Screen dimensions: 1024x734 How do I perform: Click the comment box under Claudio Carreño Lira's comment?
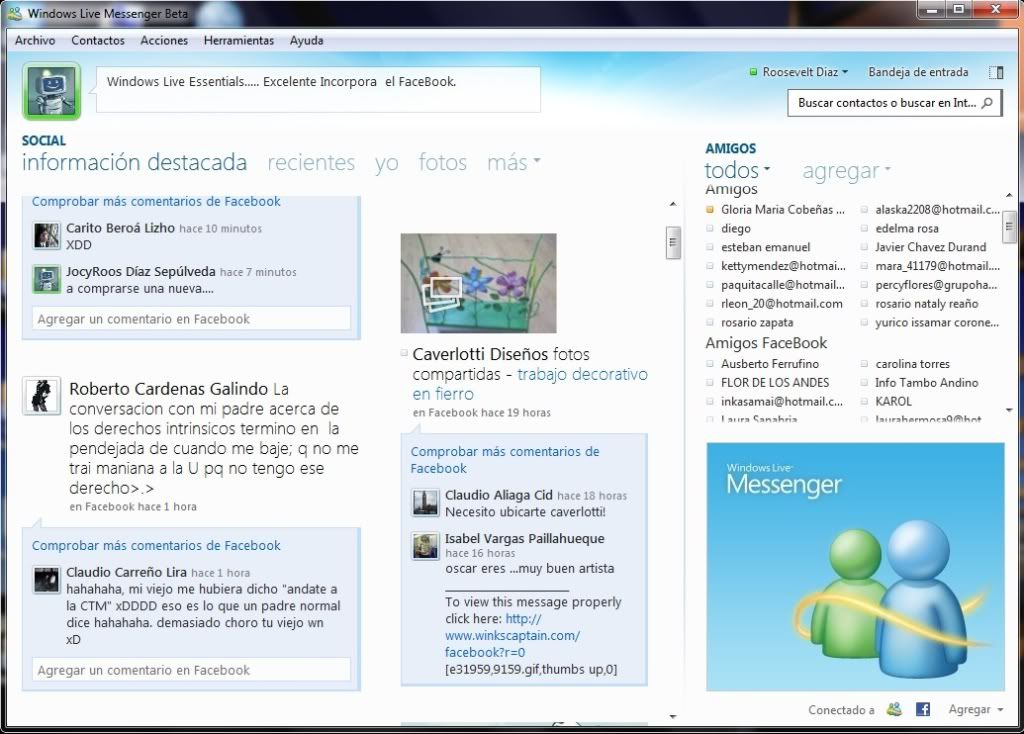(x=191, y=669)
